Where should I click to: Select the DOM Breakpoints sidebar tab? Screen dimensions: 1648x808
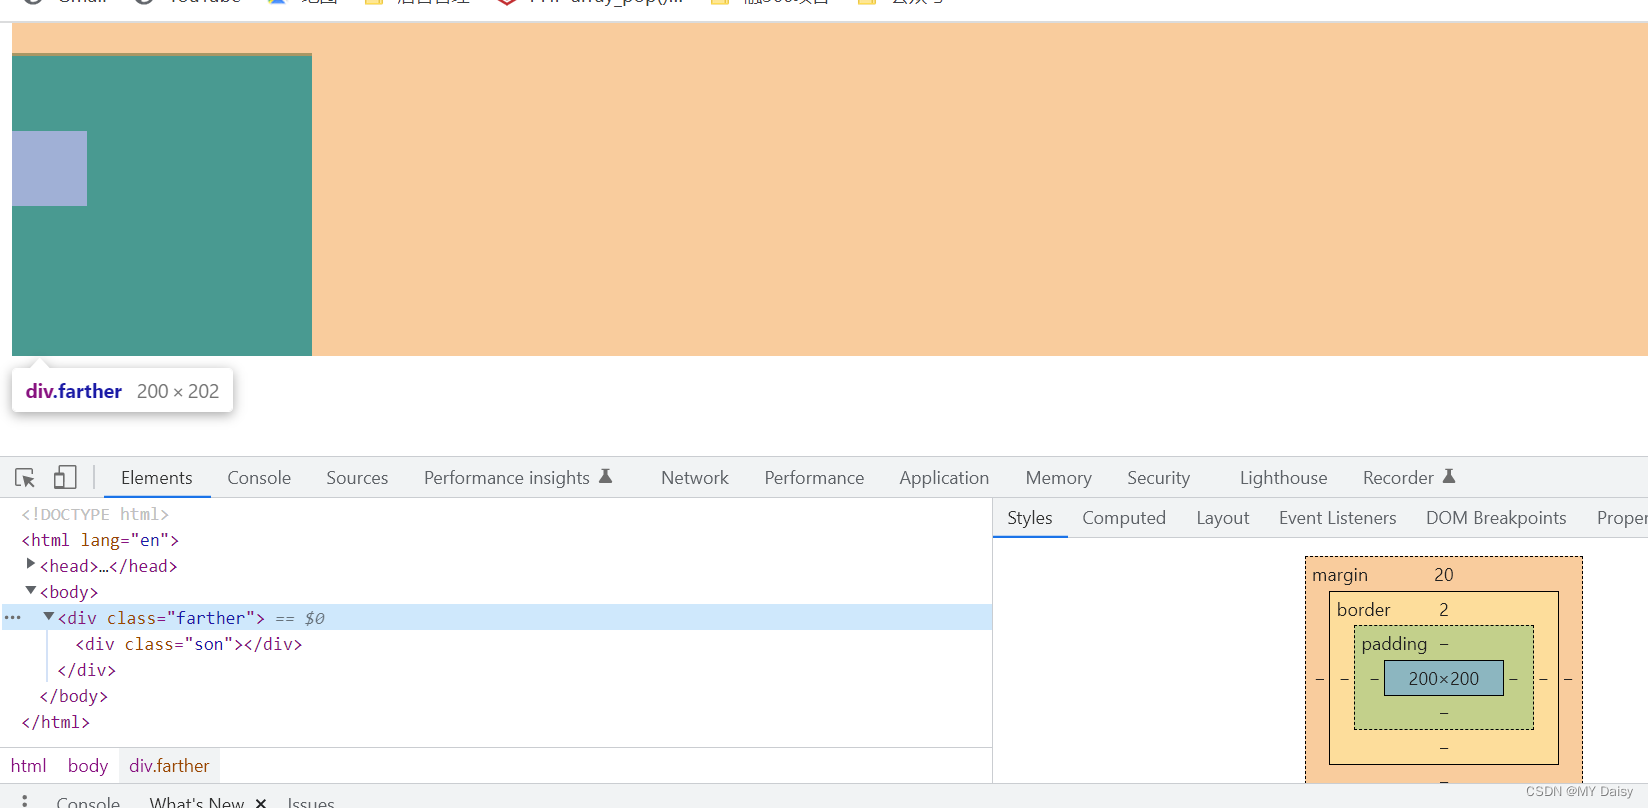tap(1496, 518)
